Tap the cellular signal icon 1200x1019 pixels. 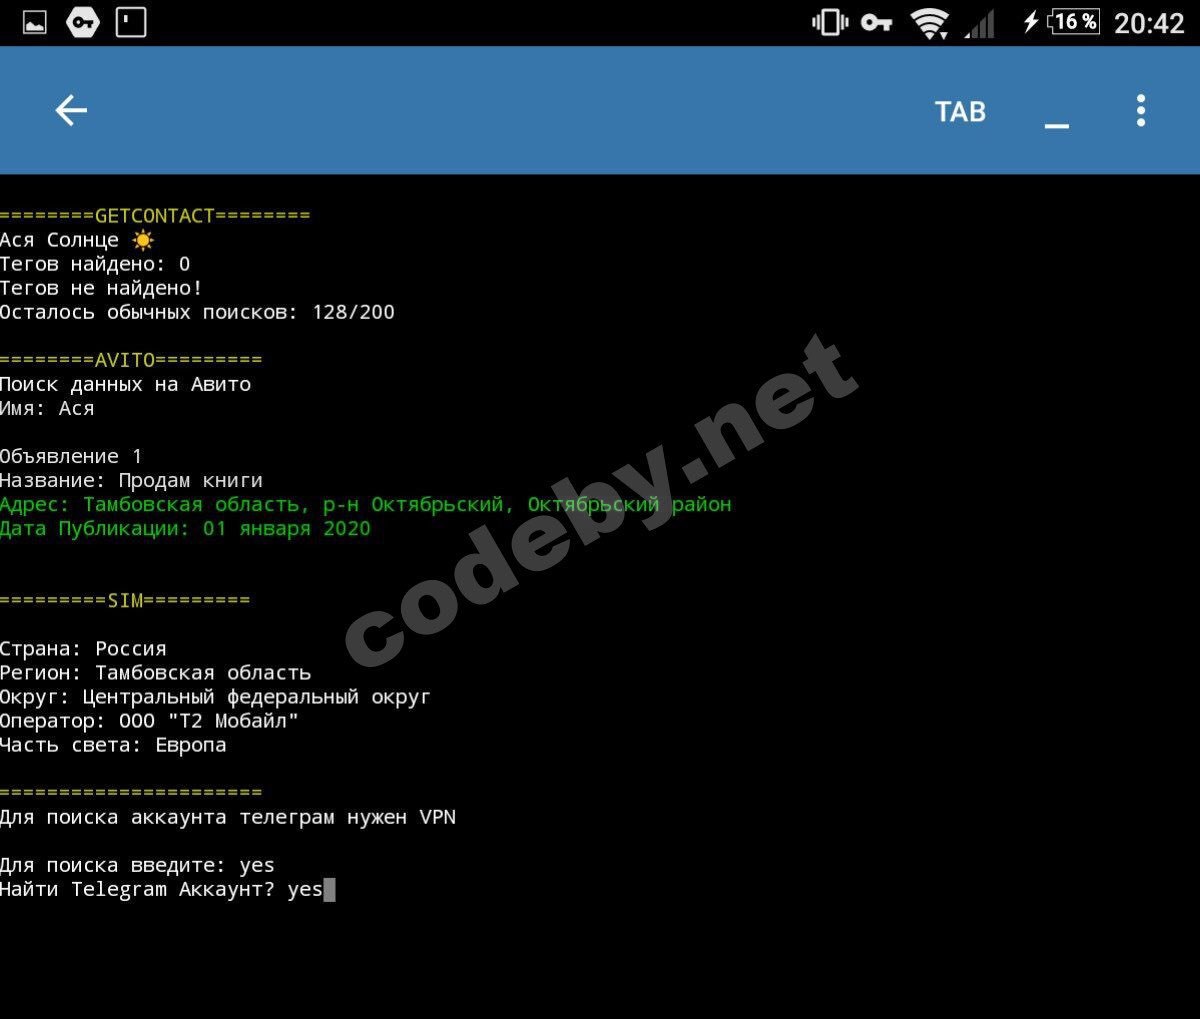[980, 23]
